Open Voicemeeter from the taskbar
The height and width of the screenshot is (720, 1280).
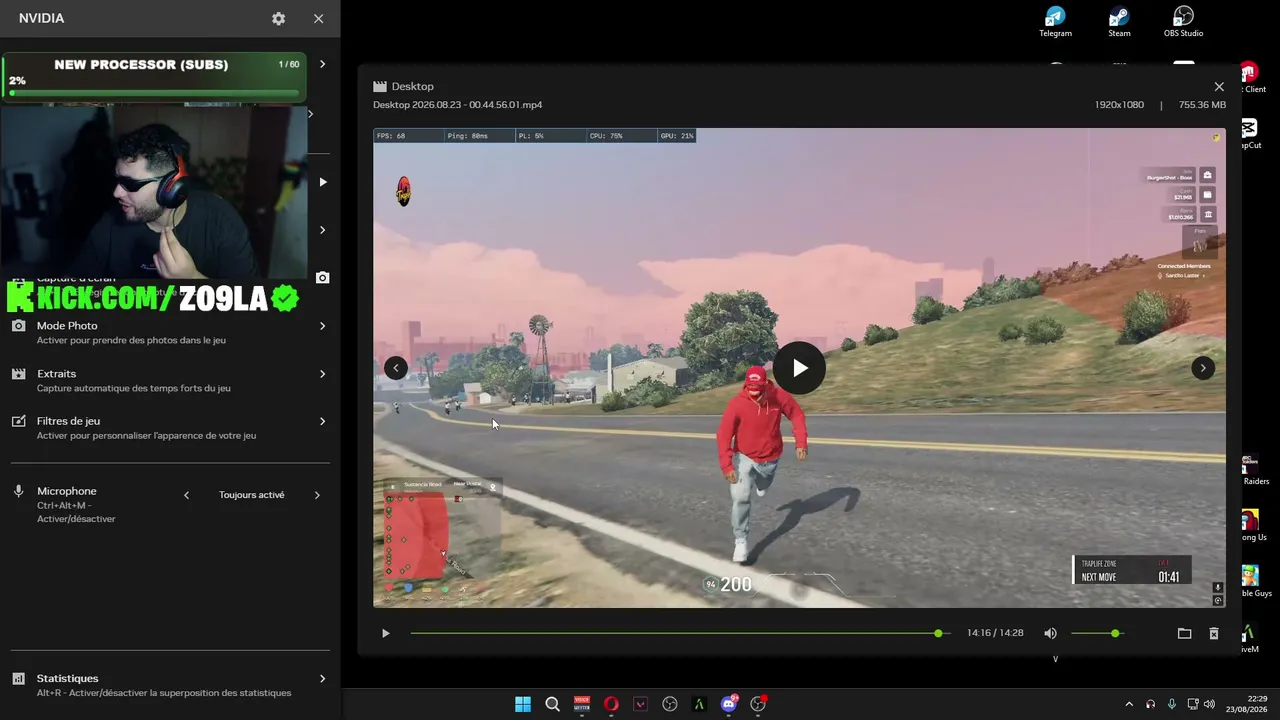click(582, 704)
